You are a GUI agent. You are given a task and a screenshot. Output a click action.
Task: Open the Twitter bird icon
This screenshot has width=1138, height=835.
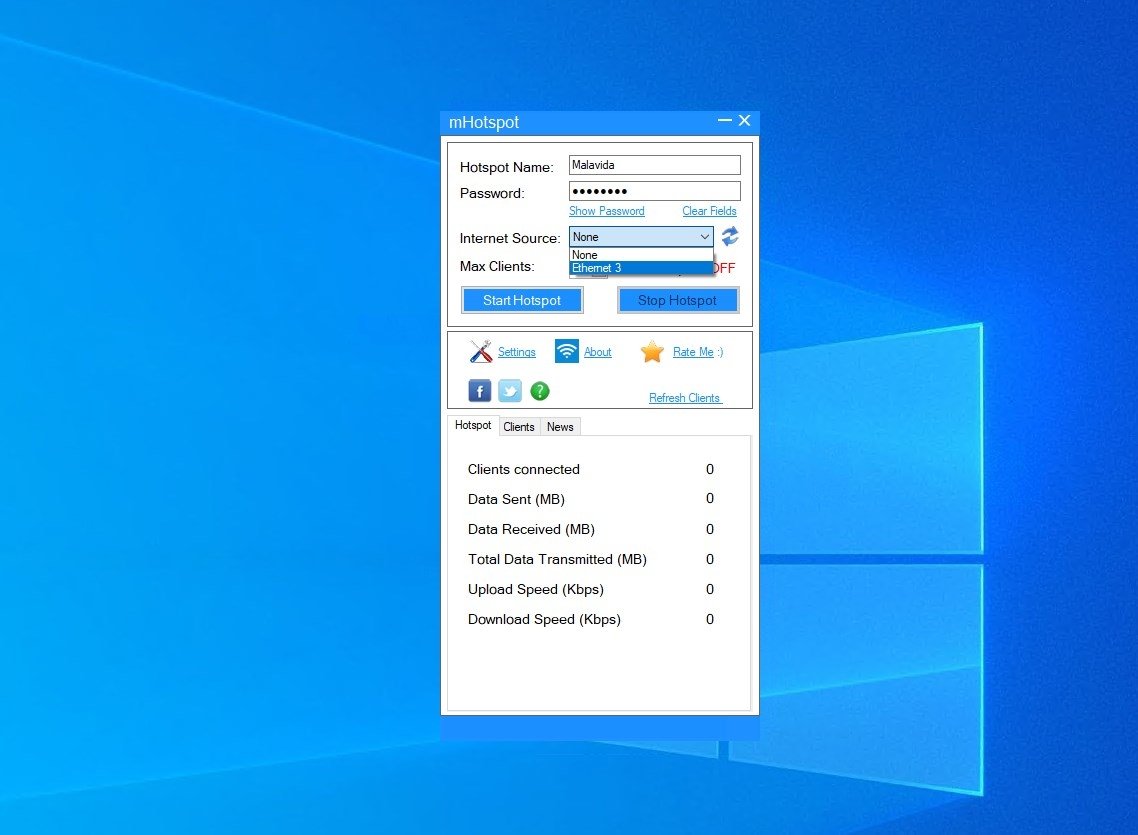pos(509,391)
